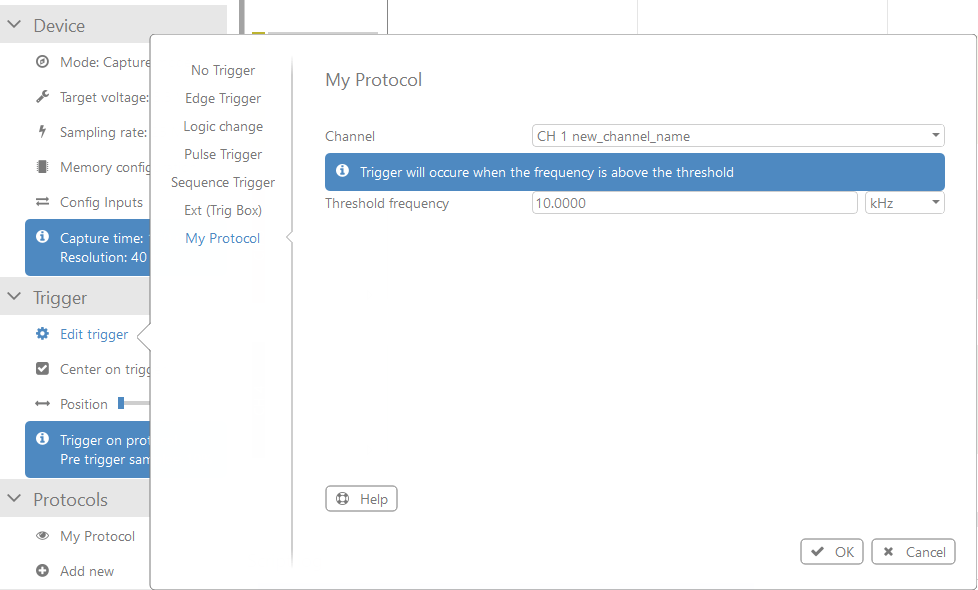Image resolution: width=978 pixels, height=590 pixels.
Task: Toggle My Protocol visibility eye icon
Action: pos(40,535)
